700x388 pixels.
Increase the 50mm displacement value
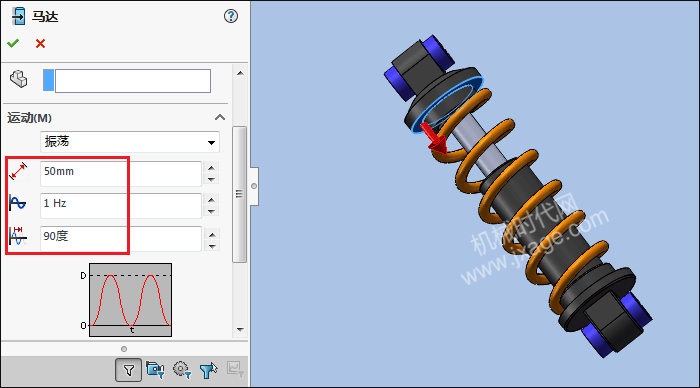pos(212,168)
